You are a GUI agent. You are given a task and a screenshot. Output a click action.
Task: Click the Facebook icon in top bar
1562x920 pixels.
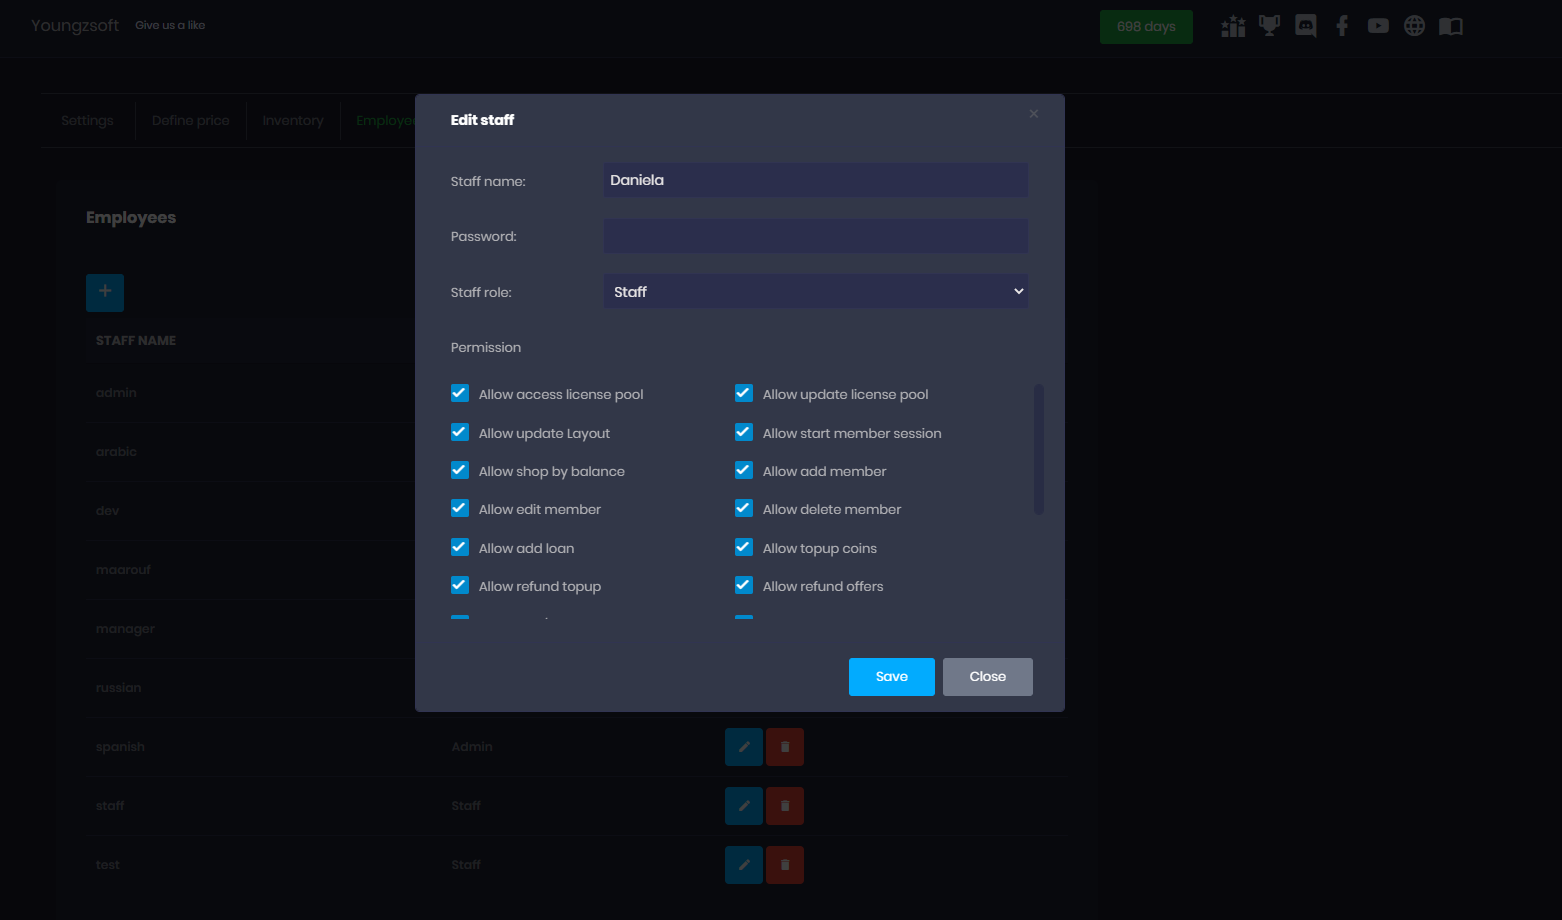pos(1342,26)
